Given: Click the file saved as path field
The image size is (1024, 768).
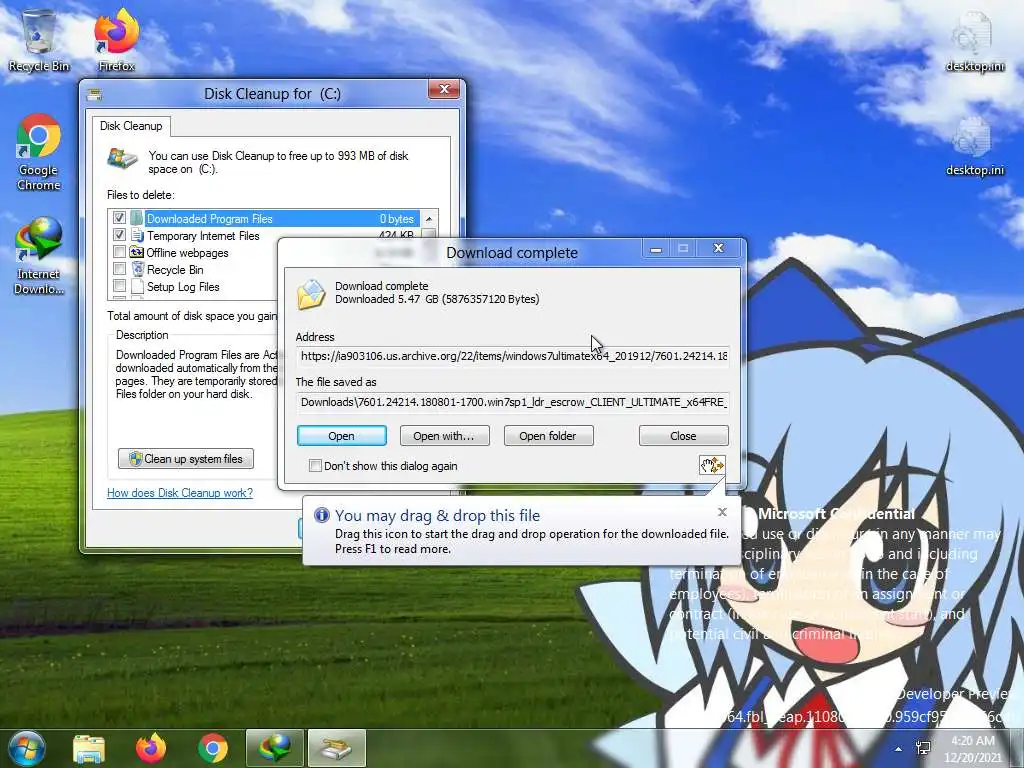Looking at the screenshot, I should point(513,402).
